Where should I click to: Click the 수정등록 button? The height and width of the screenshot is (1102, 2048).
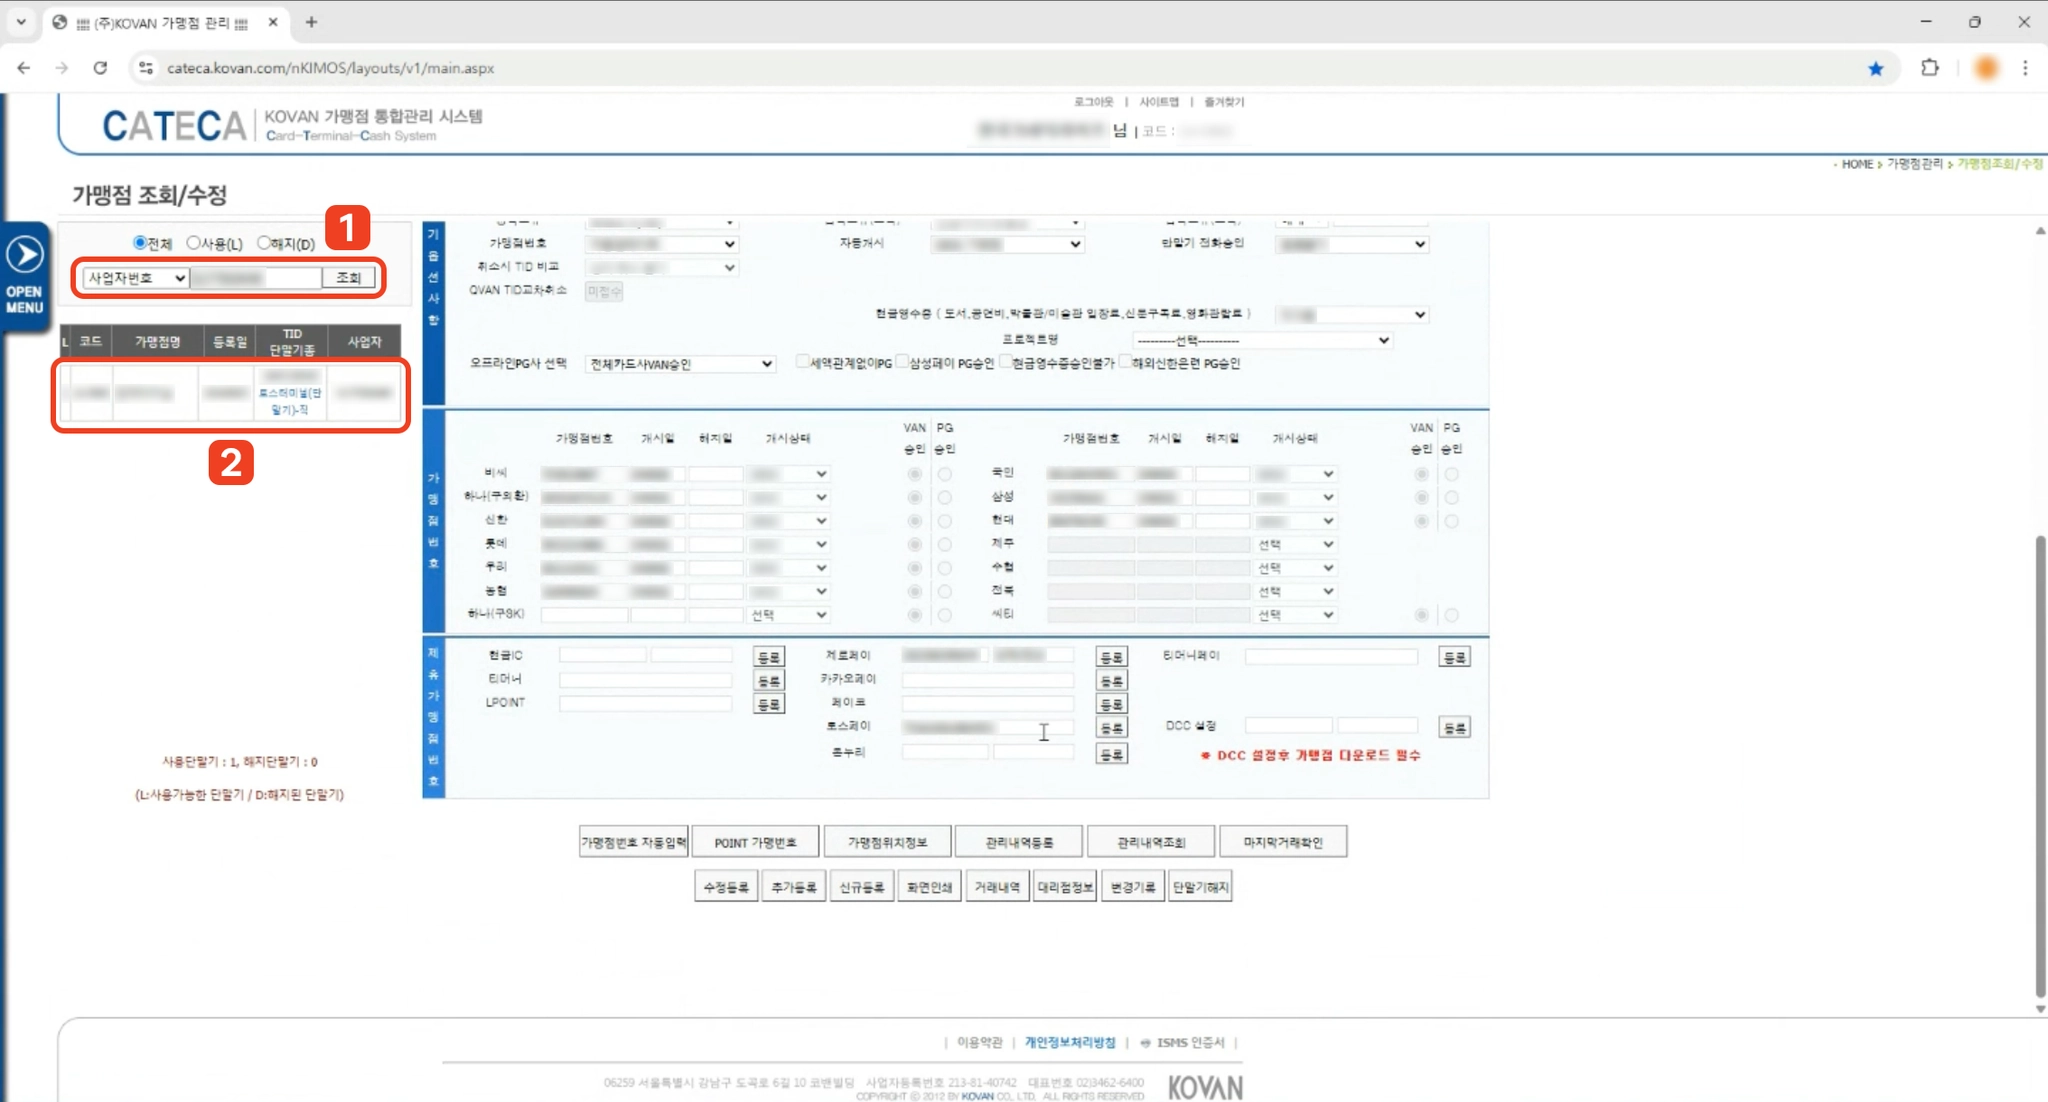(725, 887)
